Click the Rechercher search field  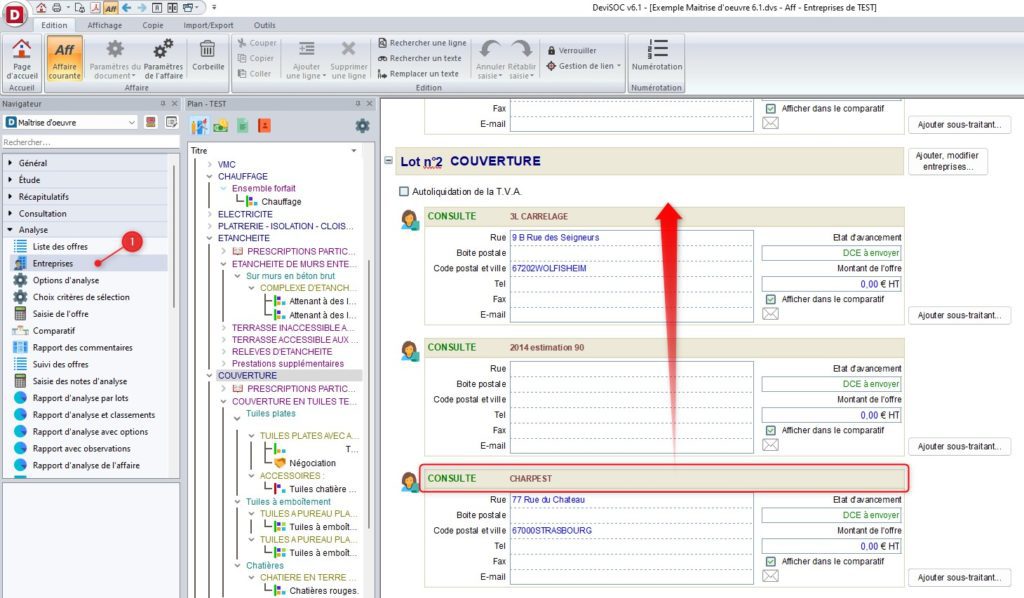point(91,142)
